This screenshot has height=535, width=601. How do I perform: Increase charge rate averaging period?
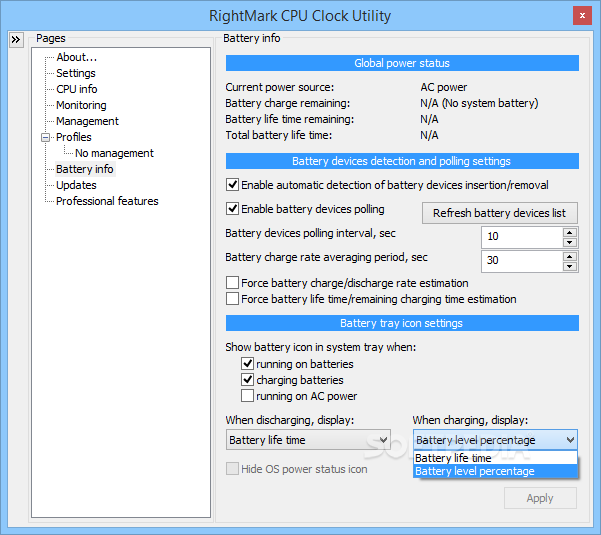click(x=570, y=257)
